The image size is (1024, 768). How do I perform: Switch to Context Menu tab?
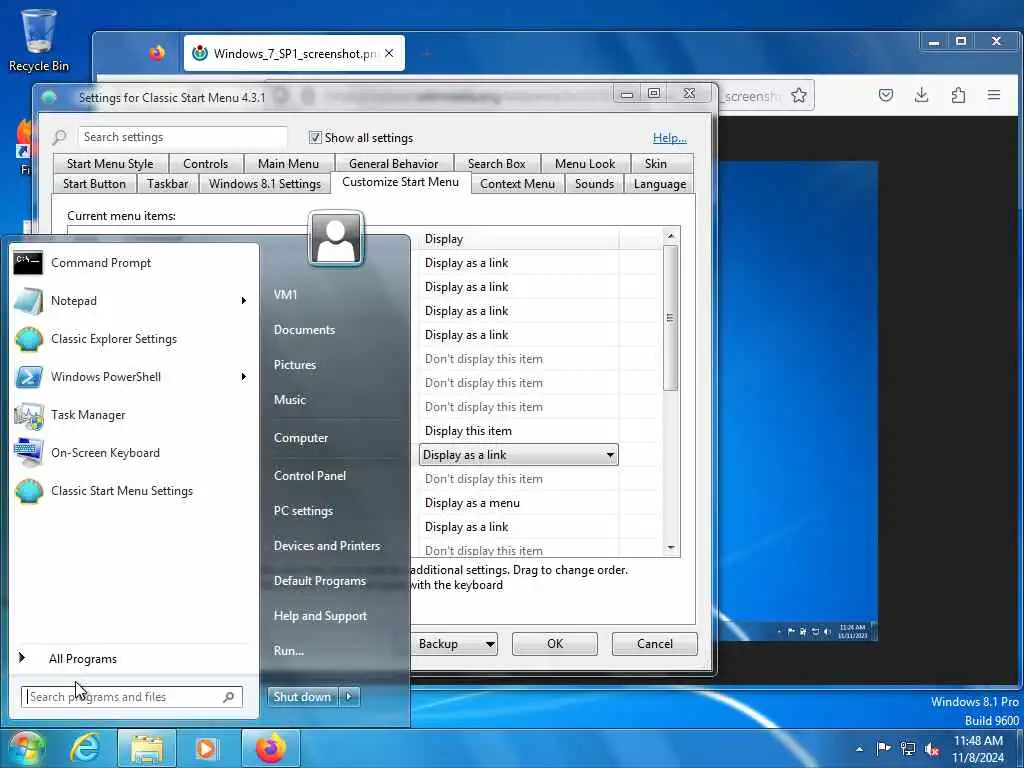point(517,184)
